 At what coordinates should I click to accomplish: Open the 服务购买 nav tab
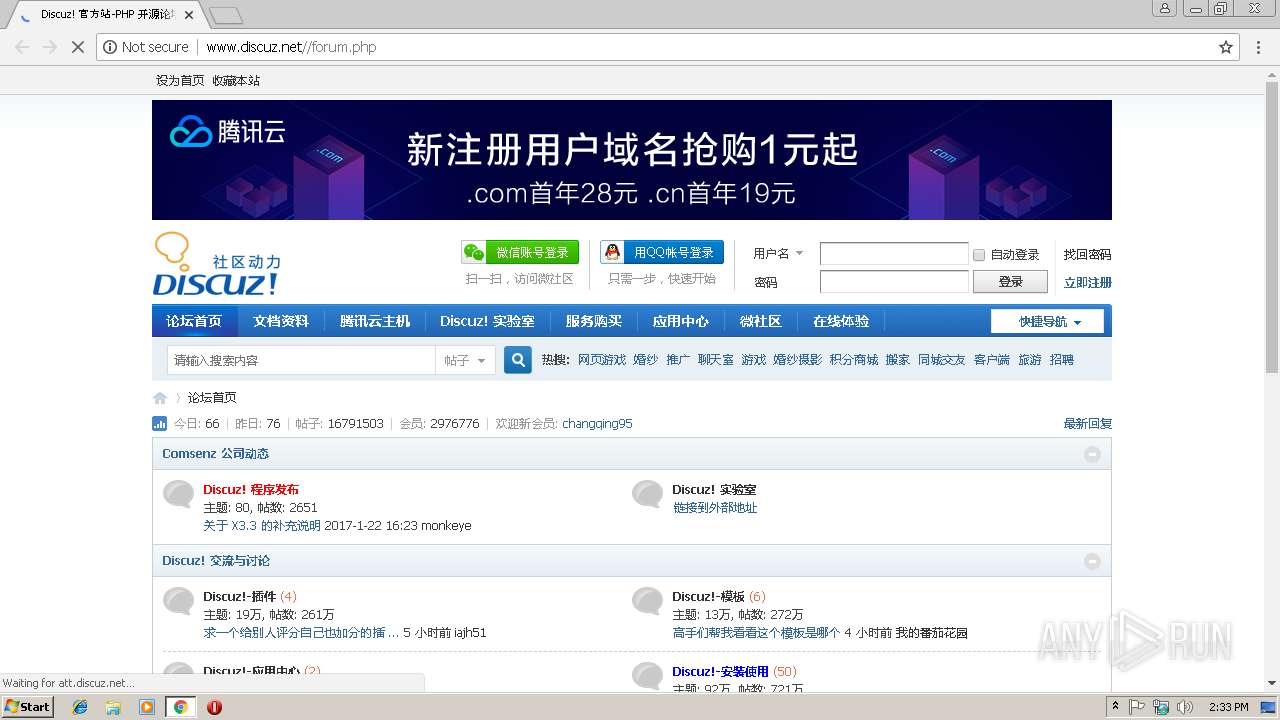tap(594, 321)
